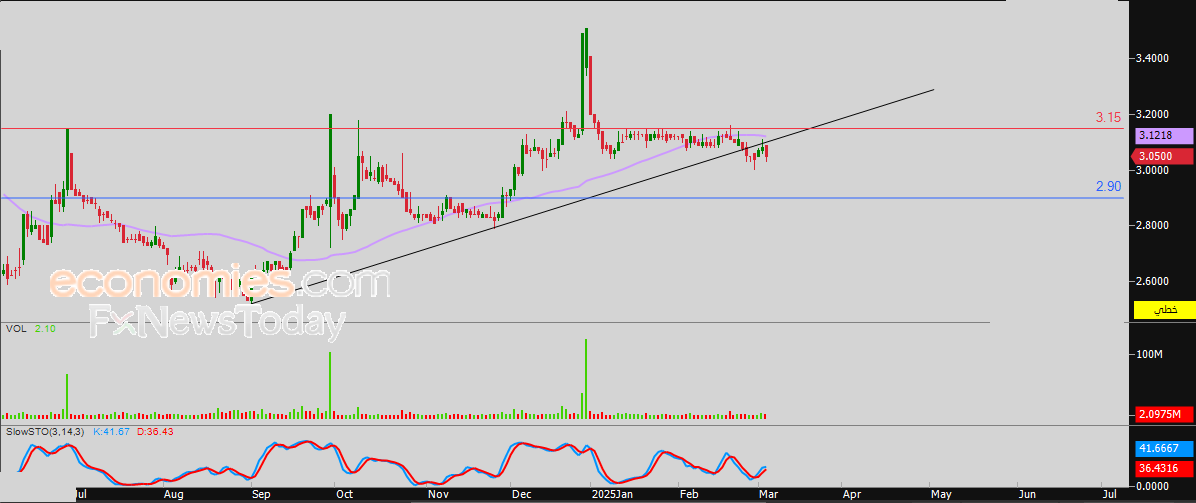Screen dimensions: 1196x503
Task: Click the Aug date label
Action: pos(174,495)
